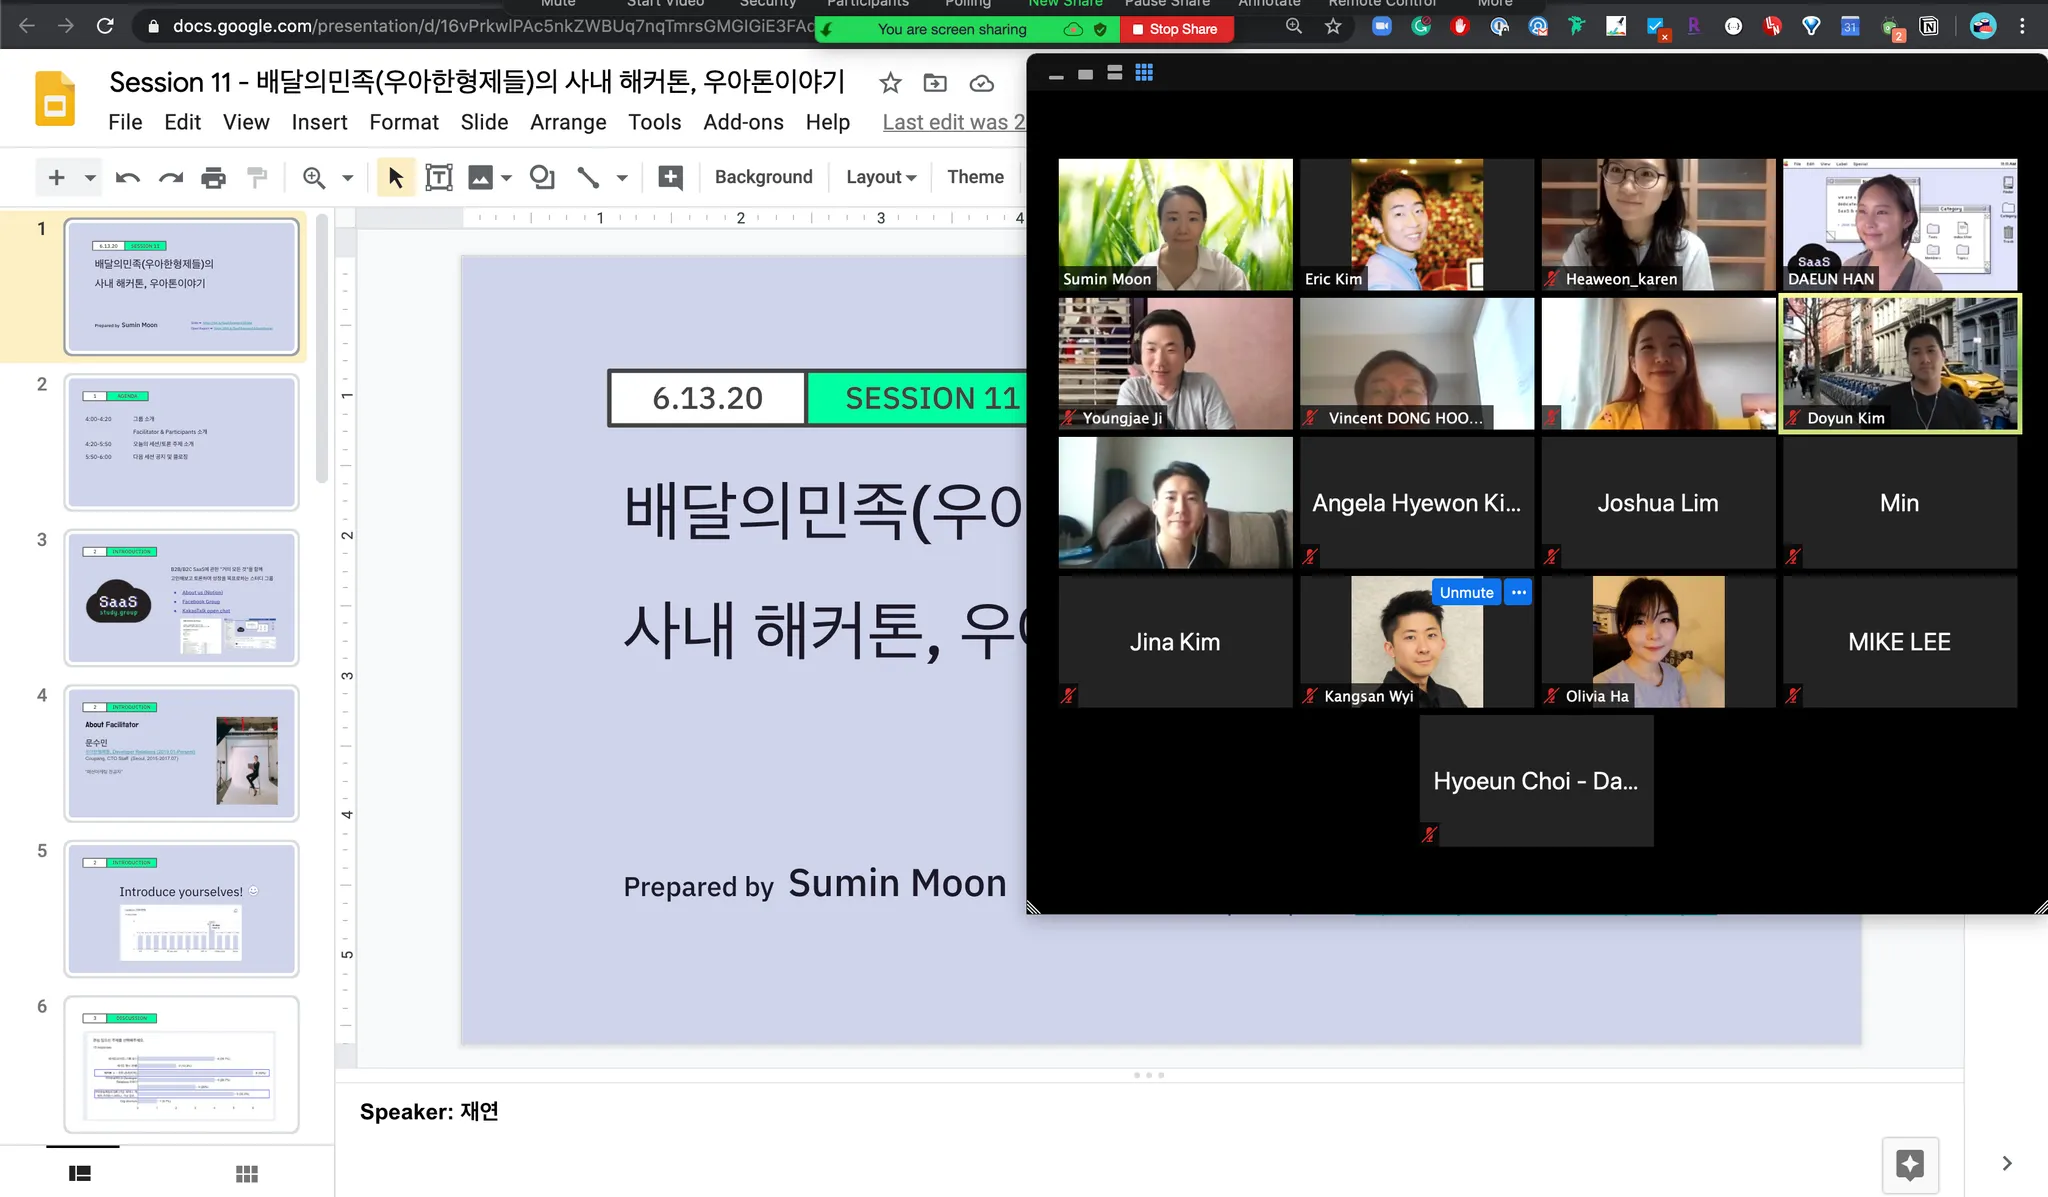This screenshot has height=1197, width=2048.
Task: Click the move to folder icon
Action: point(935,83)
